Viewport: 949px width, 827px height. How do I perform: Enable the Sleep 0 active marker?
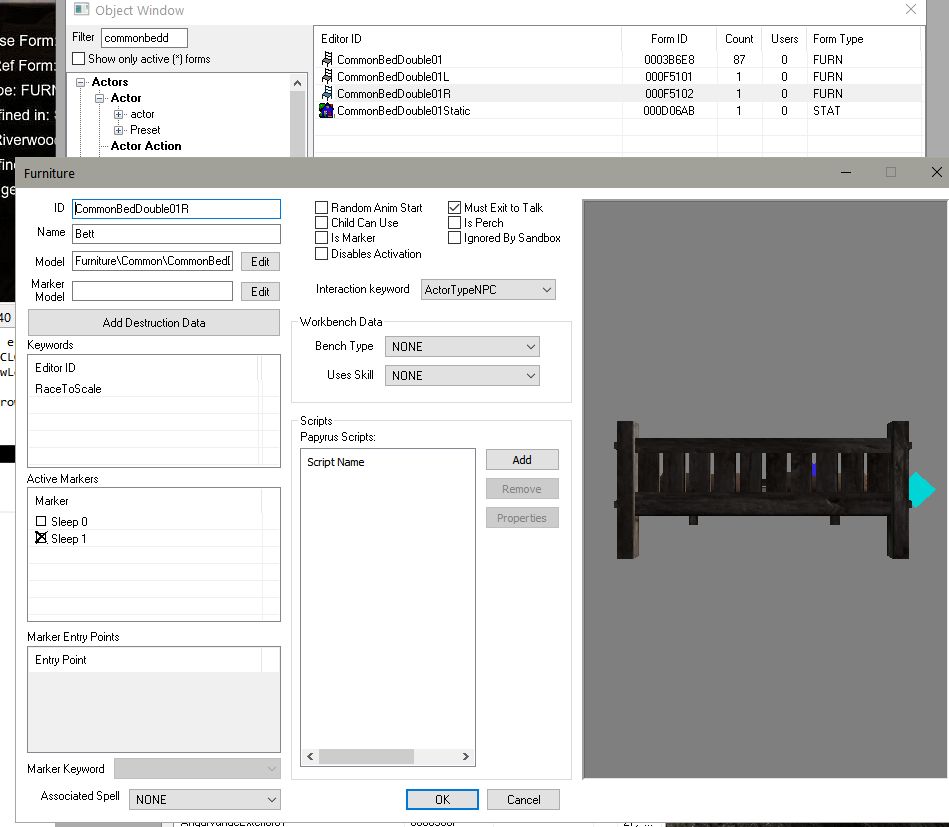tap(41, 522)
